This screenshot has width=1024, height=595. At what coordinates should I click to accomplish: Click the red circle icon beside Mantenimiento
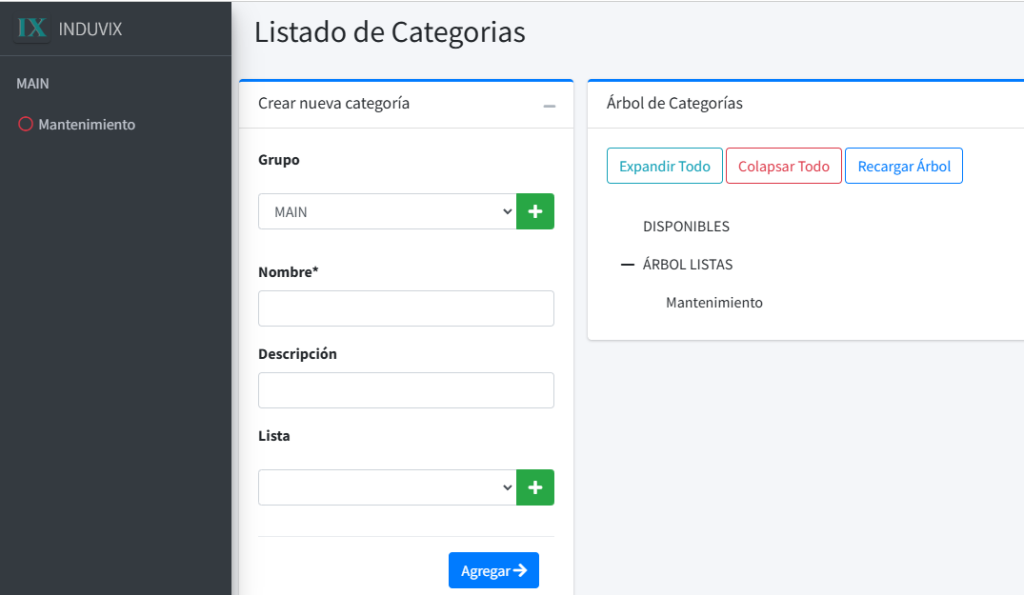26,125
